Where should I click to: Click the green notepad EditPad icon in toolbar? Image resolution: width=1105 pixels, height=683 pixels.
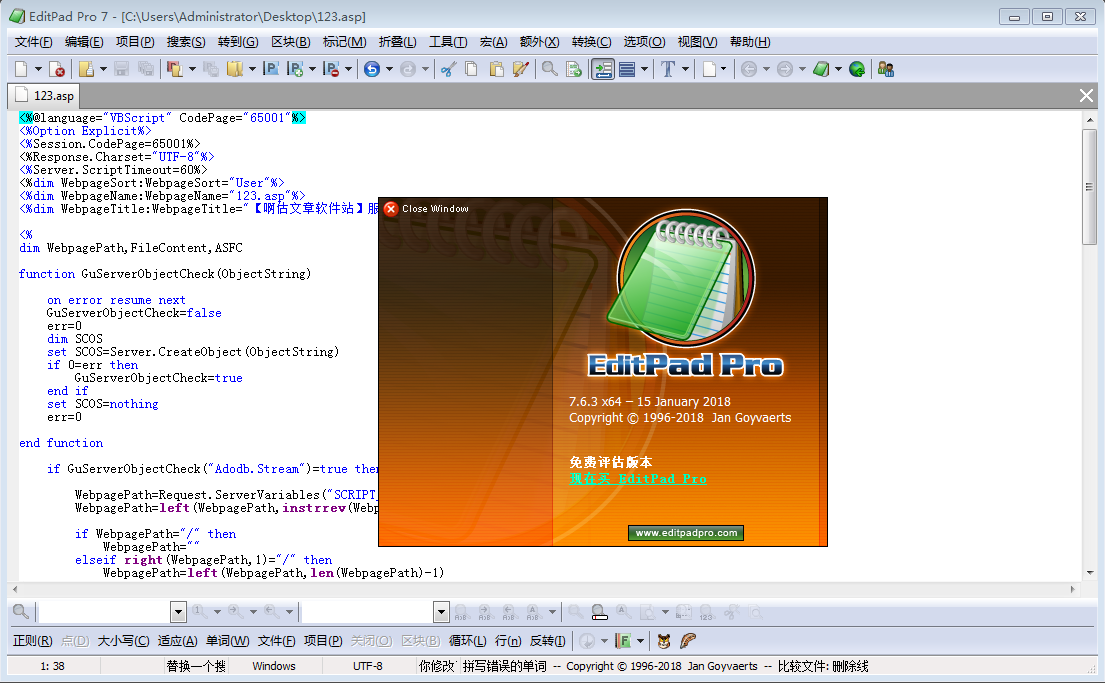pos(821,69)
